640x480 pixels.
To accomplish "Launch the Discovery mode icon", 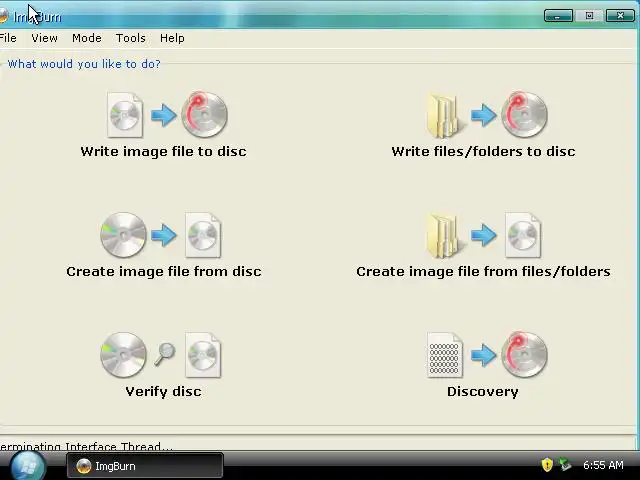I will click(487, 355).
